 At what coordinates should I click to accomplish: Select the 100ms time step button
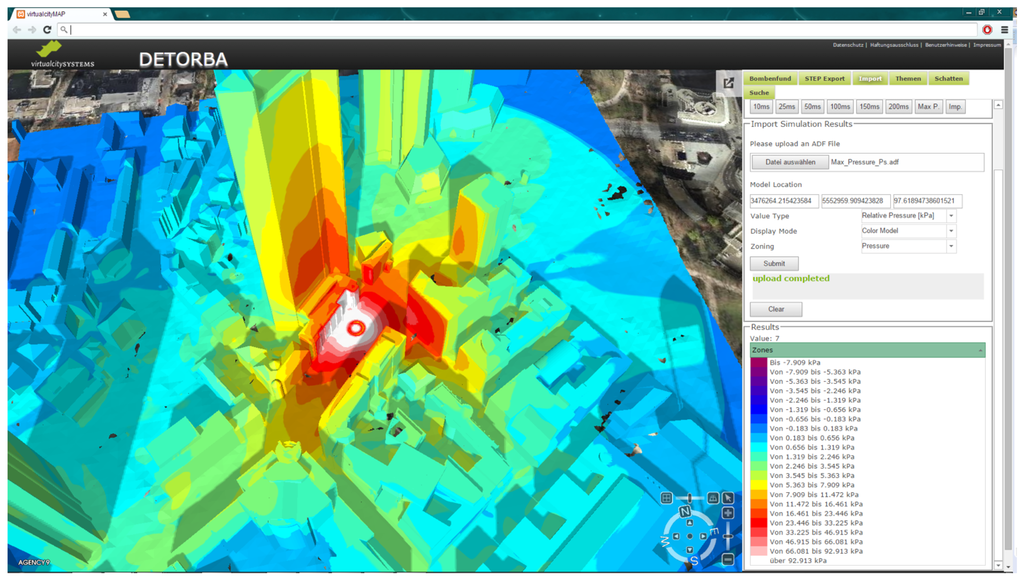tap(840, 107)
